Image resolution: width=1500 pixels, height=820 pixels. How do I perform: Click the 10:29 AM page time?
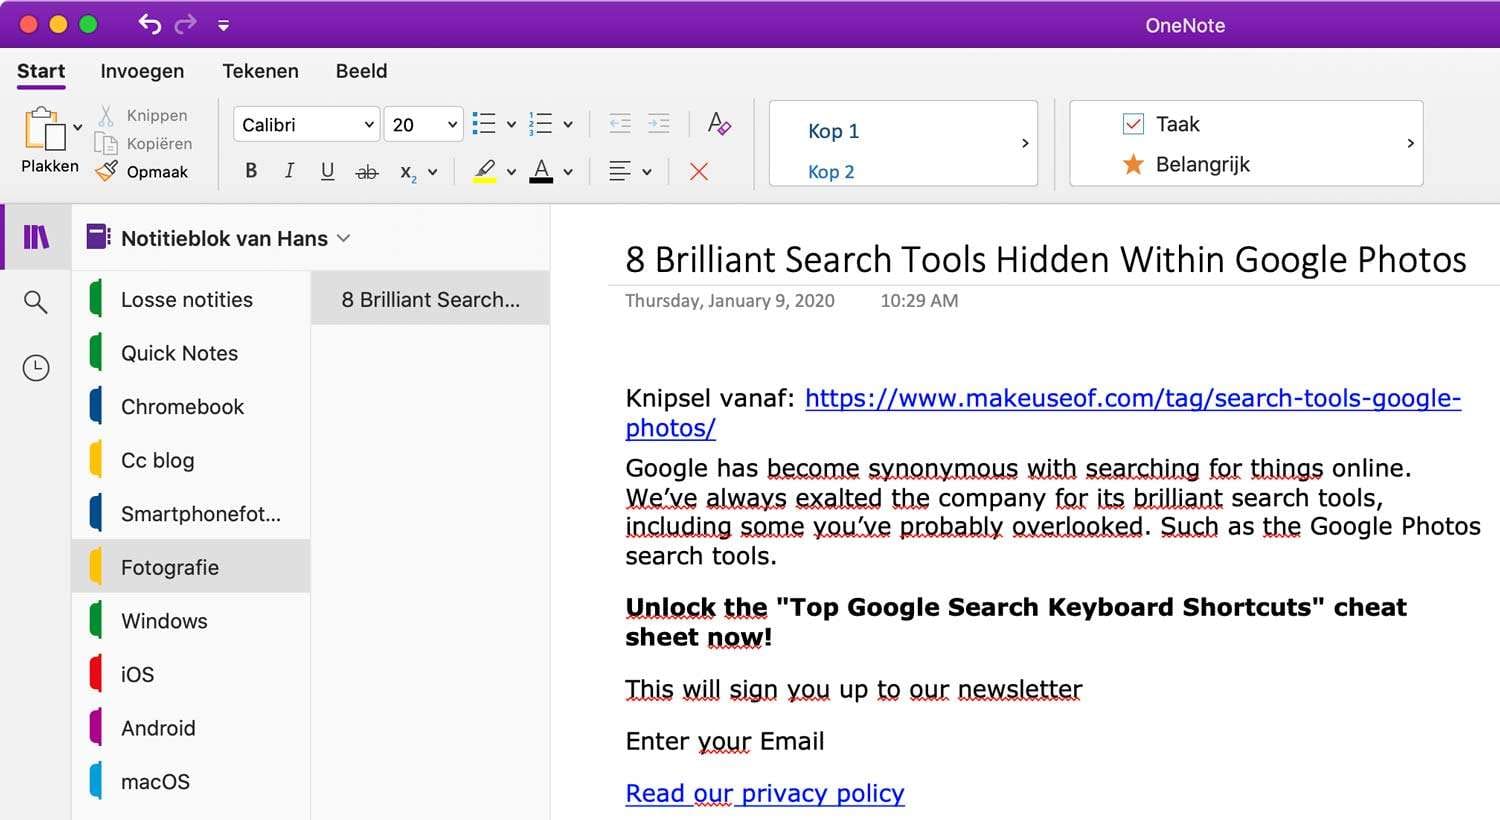pos(919,301)
